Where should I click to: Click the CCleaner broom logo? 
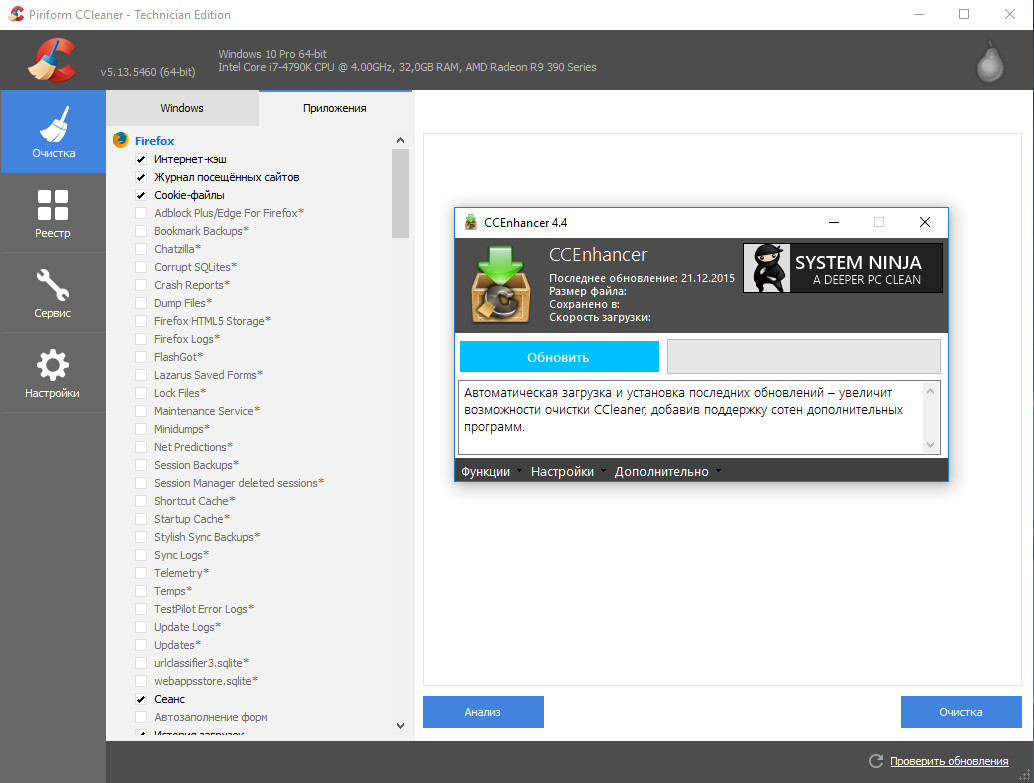[x=52, y=60]
